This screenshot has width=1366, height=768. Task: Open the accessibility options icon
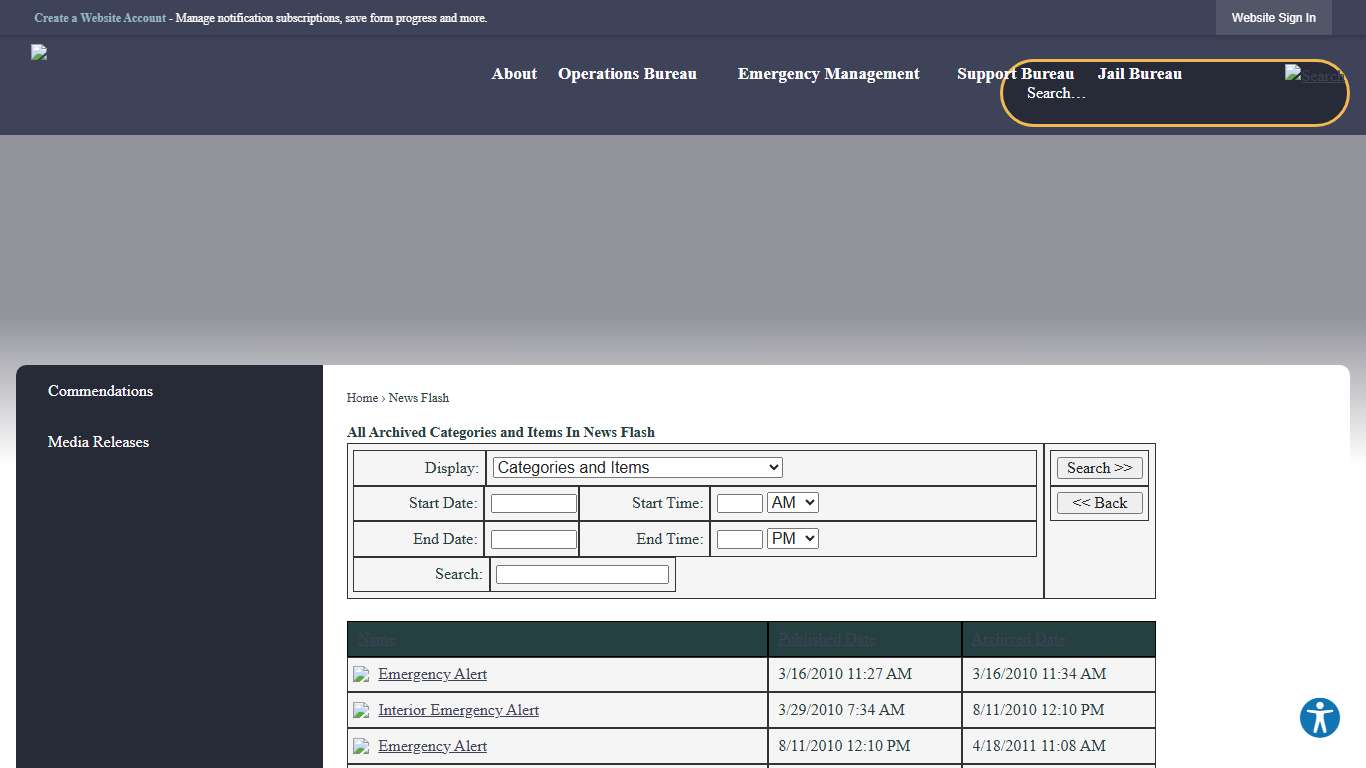tap(1319, 718)
